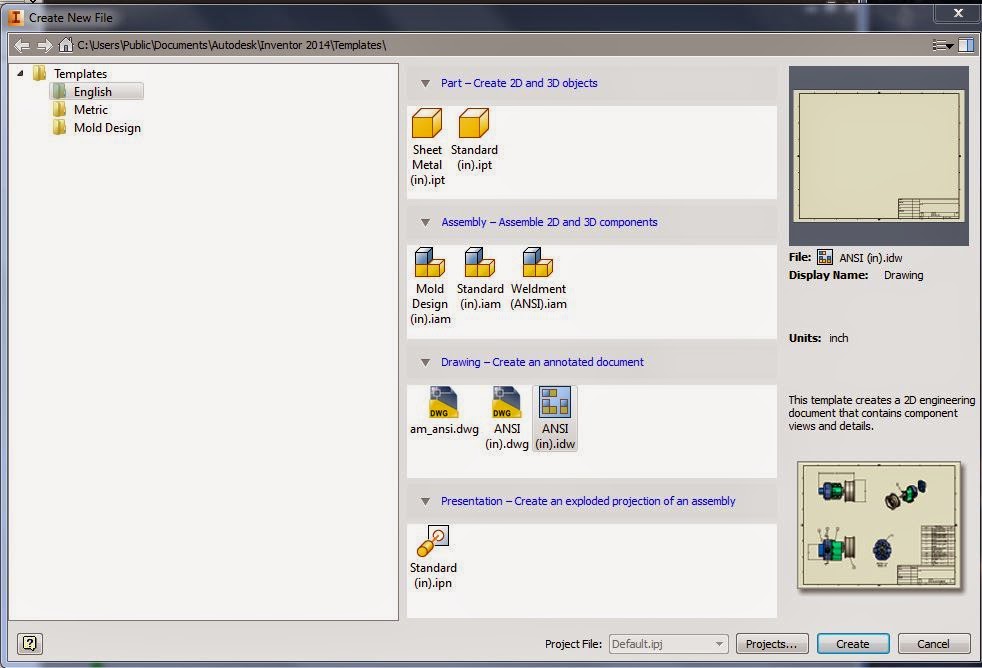Click the Home icon in path bar
This screenshot has width=982, height=668.
[x=65, y=45]
